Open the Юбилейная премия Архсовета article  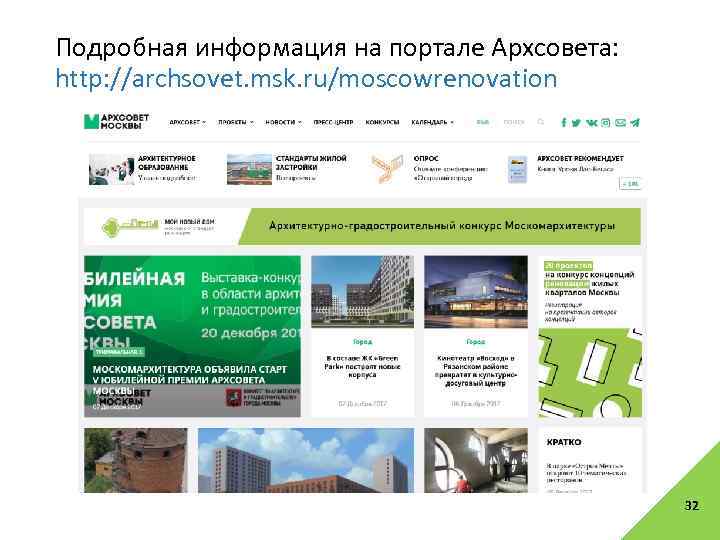[x=192, y=336]
